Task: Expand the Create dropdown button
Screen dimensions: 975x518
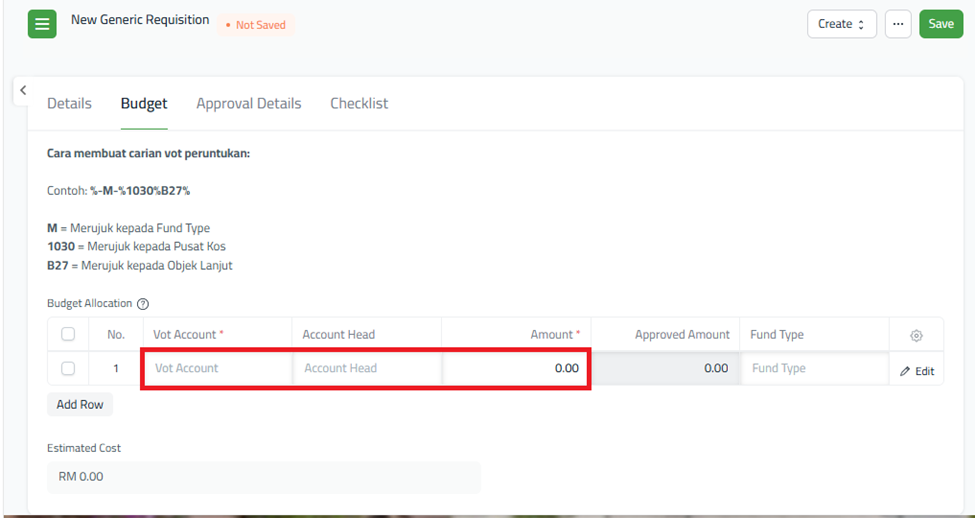Action: 841,24
